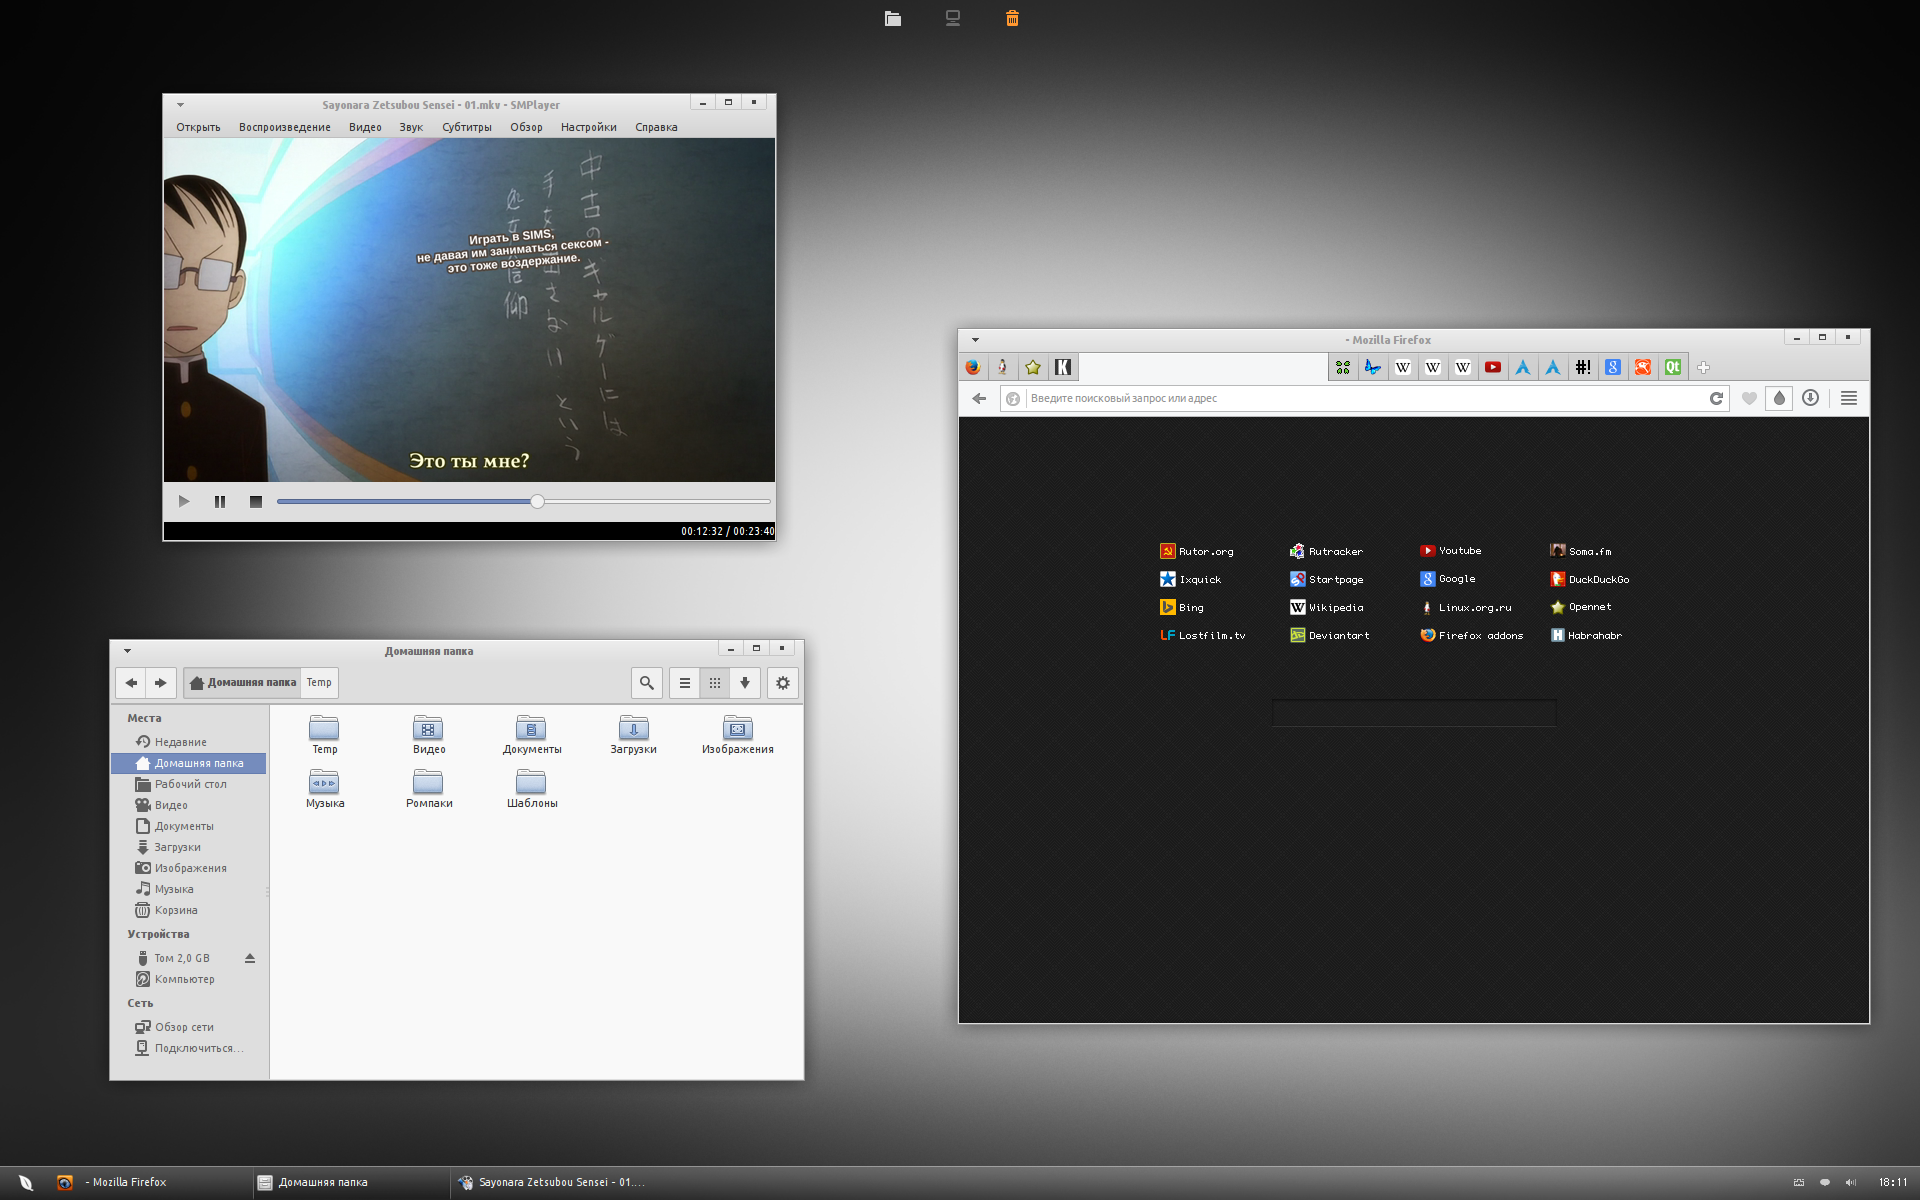1920x1200 pixels.
Task: Open the Firefox hamburger menu
Action: [1849, 398]
